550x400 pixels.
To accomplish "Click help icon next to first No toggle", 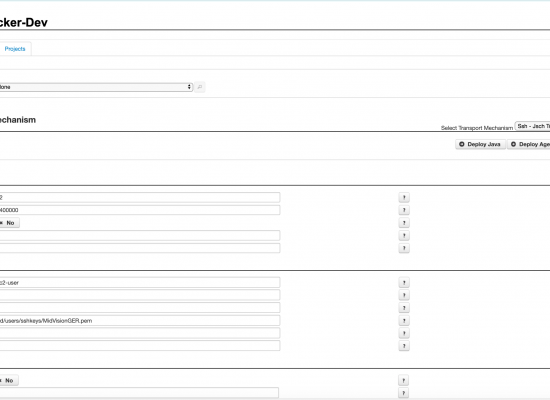I will [x=404, y=223].
